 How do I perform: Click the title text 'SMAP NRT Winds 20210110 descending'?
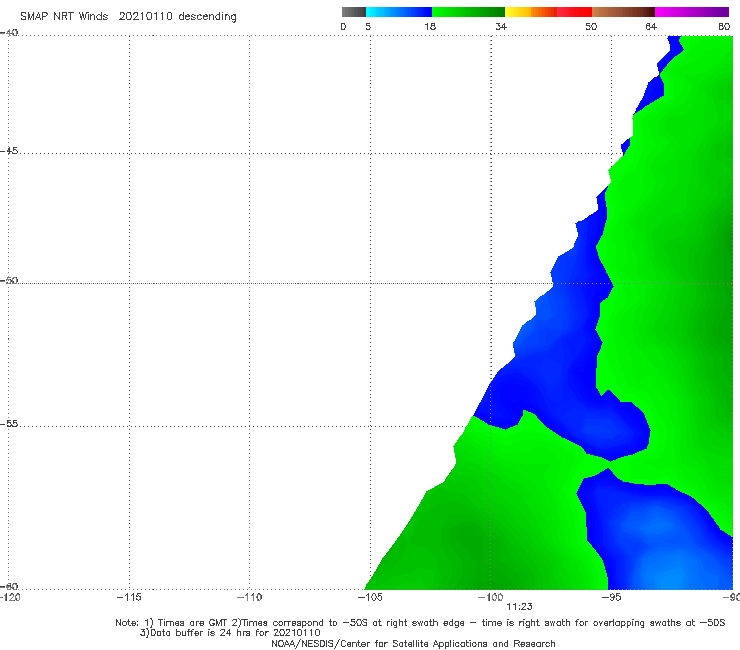128,16
